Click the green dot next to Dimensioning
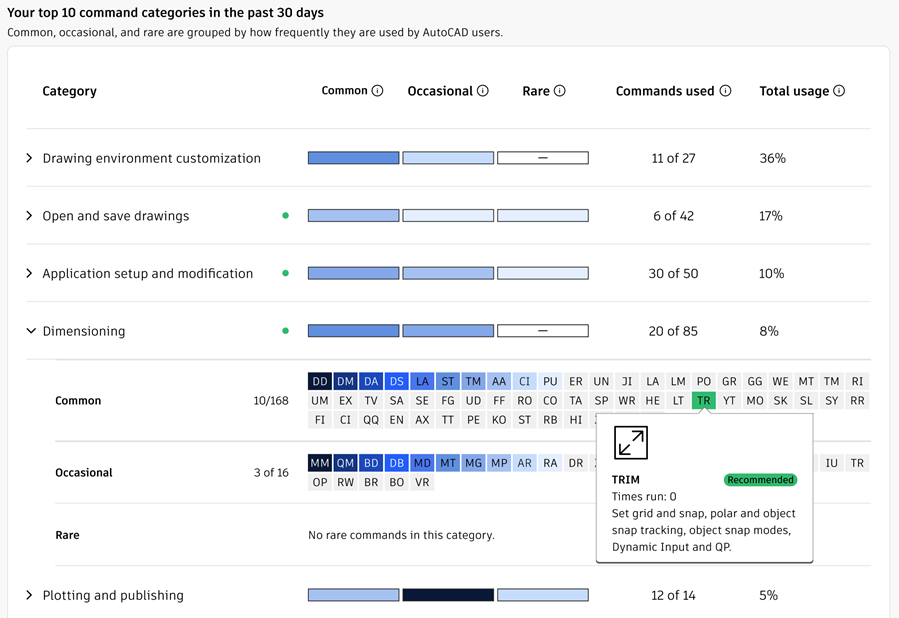This screenshot has width=899, height=618. point(286,331)
